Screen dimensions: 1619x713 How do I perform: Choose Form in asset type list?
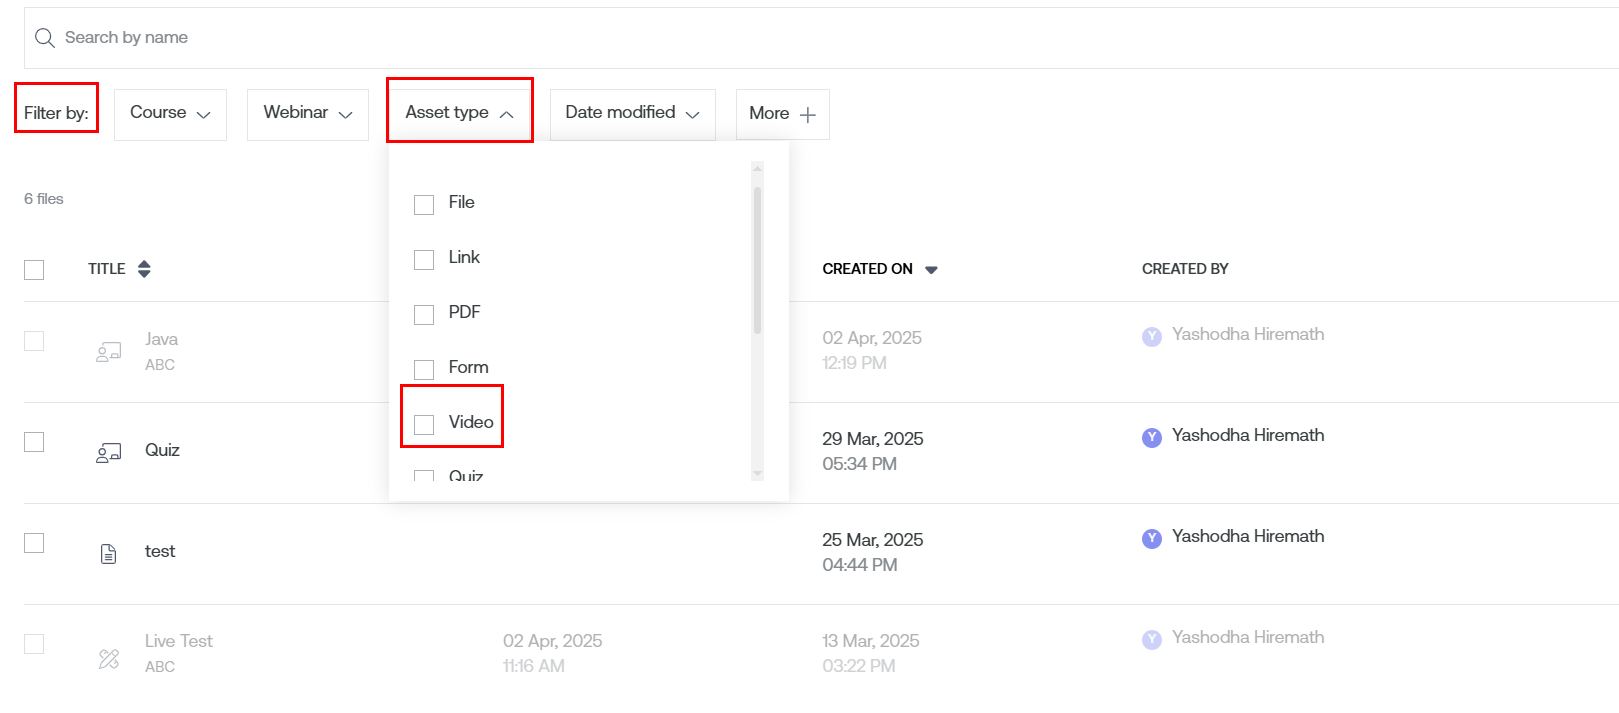(424, 369)
